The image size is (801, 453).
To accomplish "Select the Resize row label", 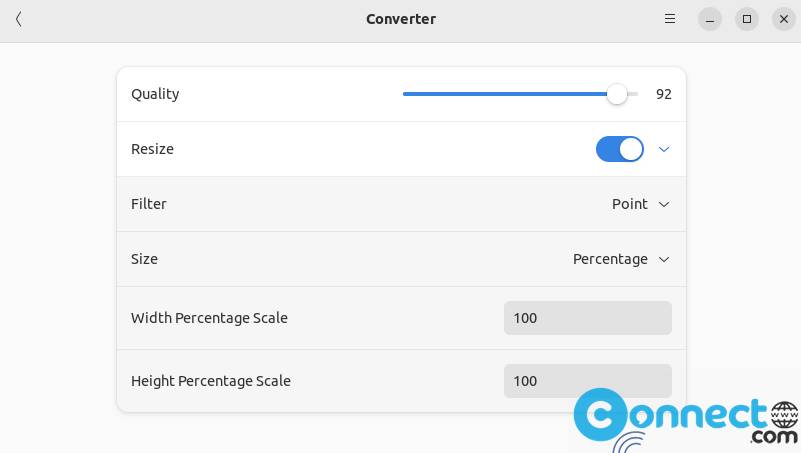I will coord(152,149).
